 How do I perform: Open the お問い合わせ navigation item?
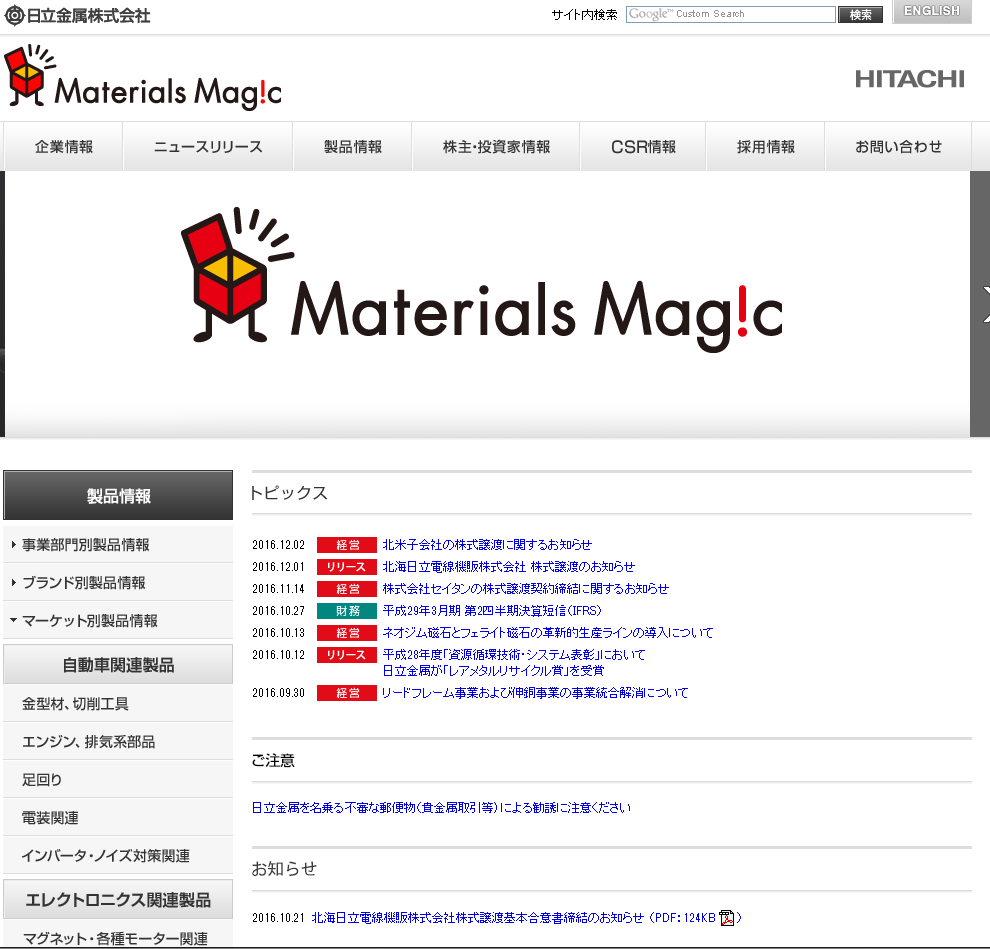(898, 147)
